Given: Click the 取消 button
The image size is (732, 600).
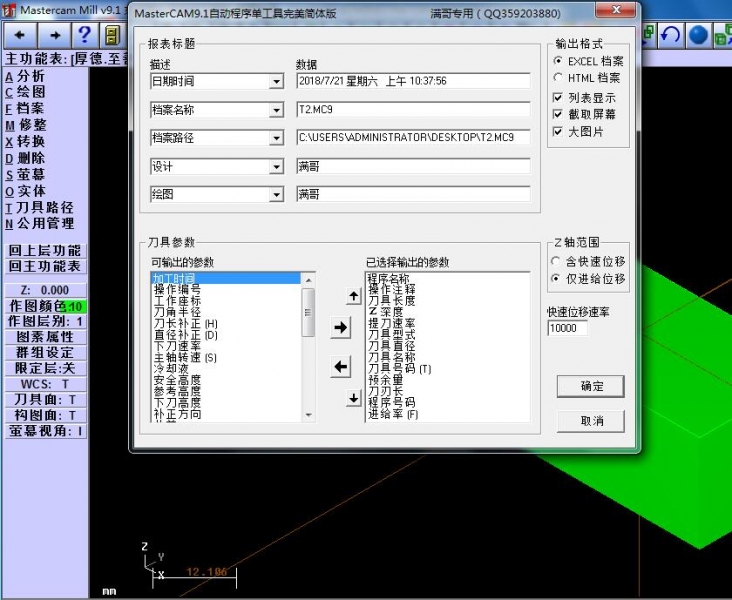Looking at the screenshot, I should 591,421.
